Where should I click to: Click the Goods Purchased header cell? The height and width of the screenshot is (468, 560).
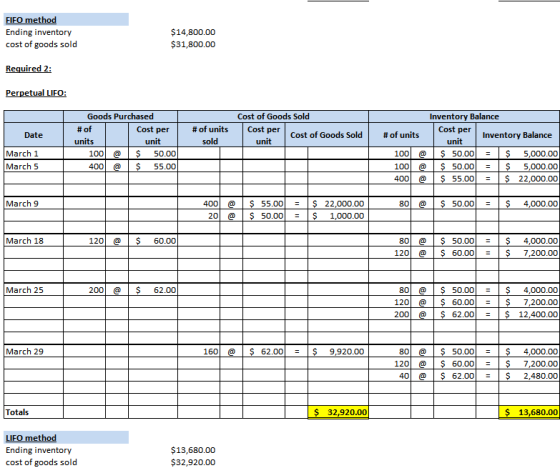[x=120, y=116]
